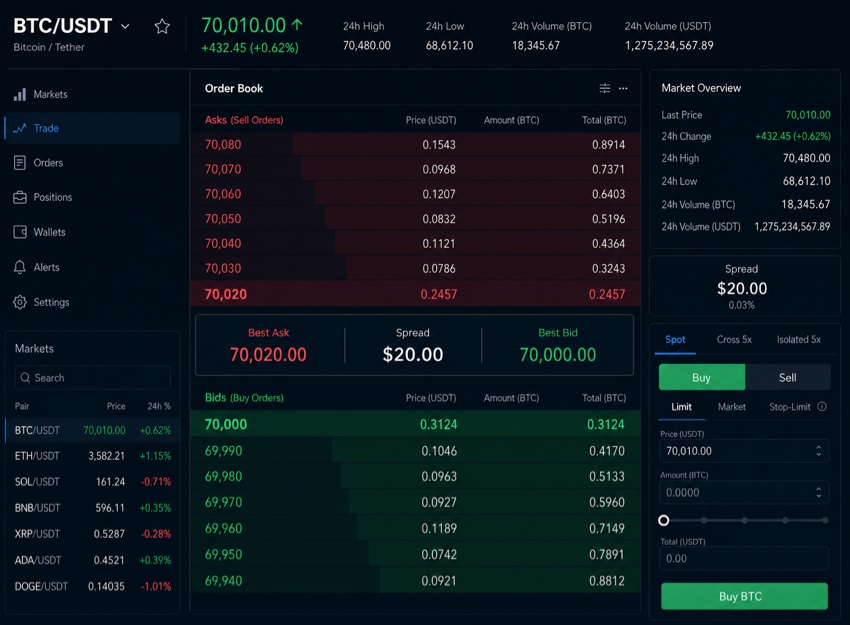Click the header last price 70,010.00
This screenshot has width=850, height=625.
point(243,25)
